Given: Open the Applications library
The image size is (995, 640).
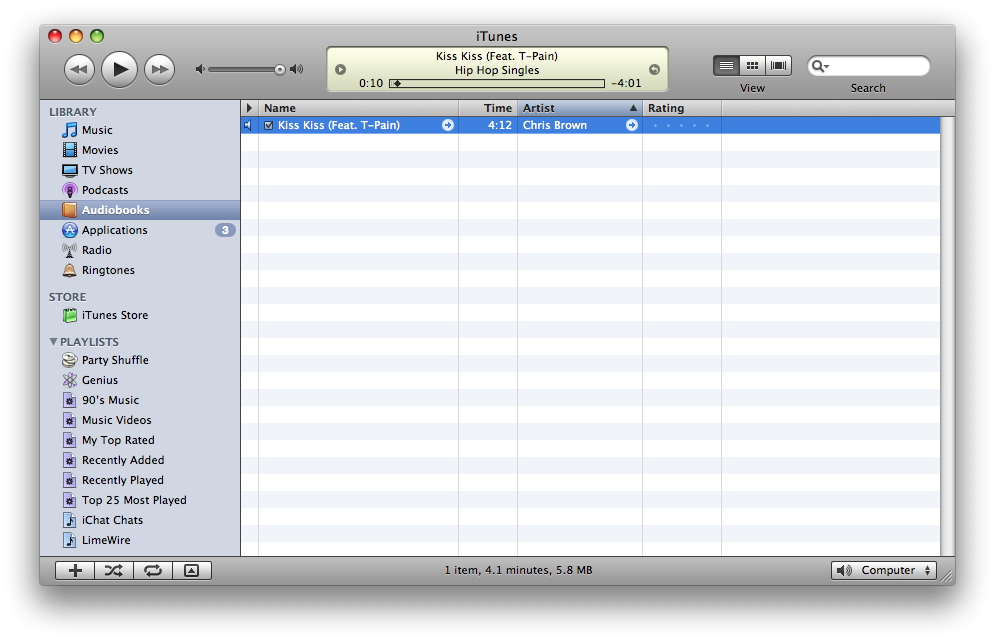Looking at the screenshot, I should 114,230.
